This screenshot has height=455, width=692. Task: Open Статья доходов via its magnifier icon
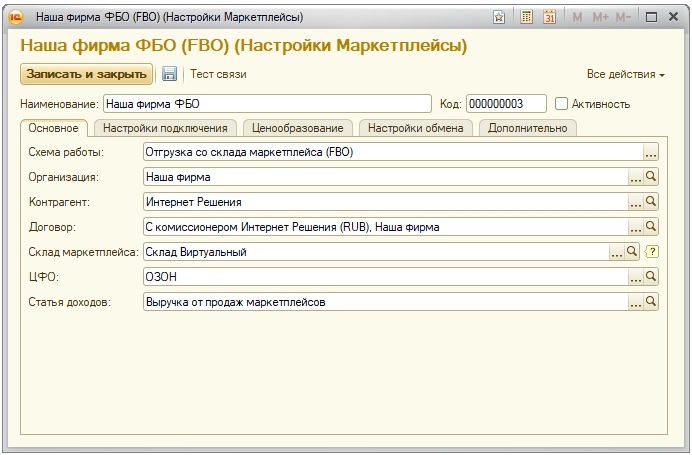coord(651,301)
